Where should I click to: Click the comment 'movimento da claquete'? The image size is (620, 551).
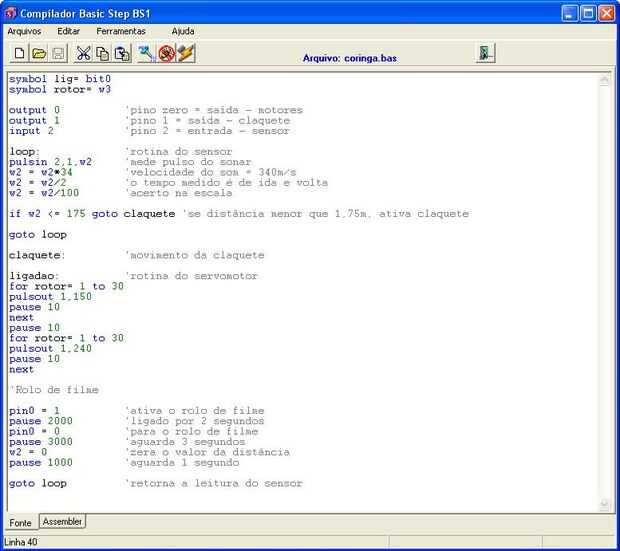(x=195, y=255)
